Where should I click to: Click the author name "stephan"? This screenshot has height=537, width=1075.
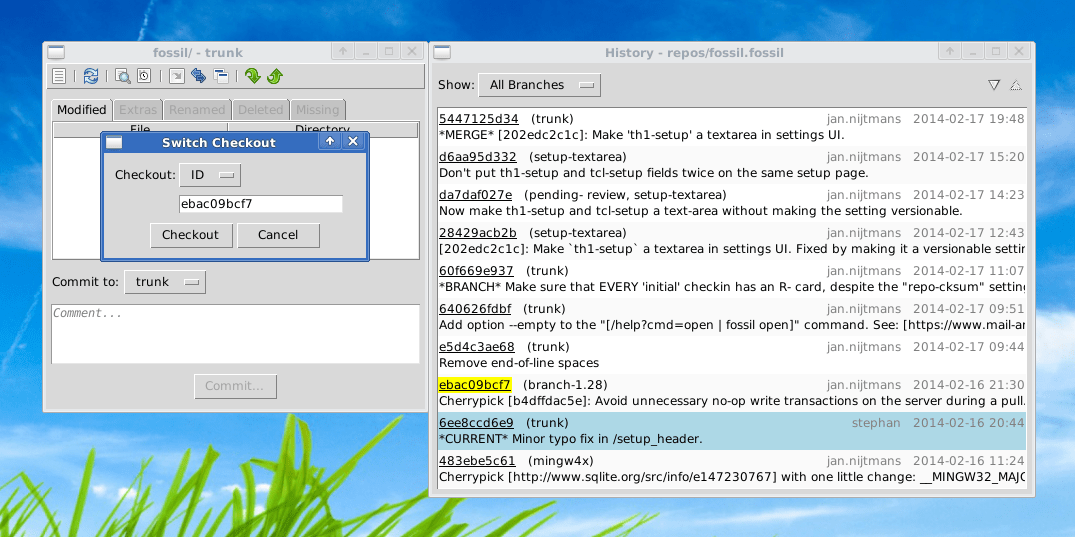pos(875,423)
